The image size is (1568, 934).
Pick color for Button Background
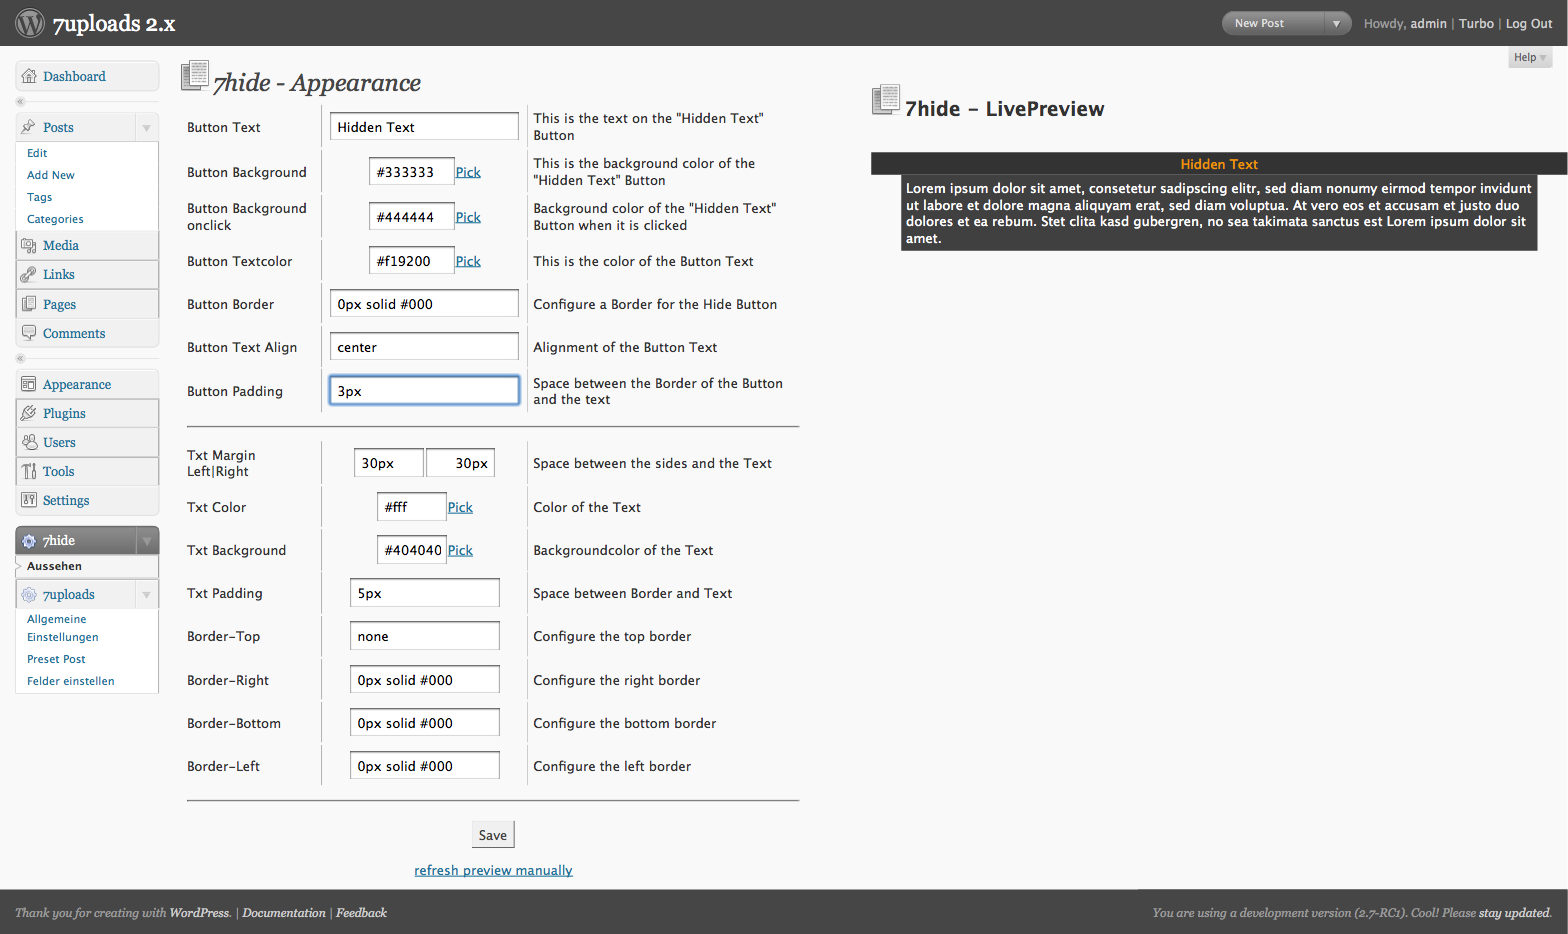(468, 172)
